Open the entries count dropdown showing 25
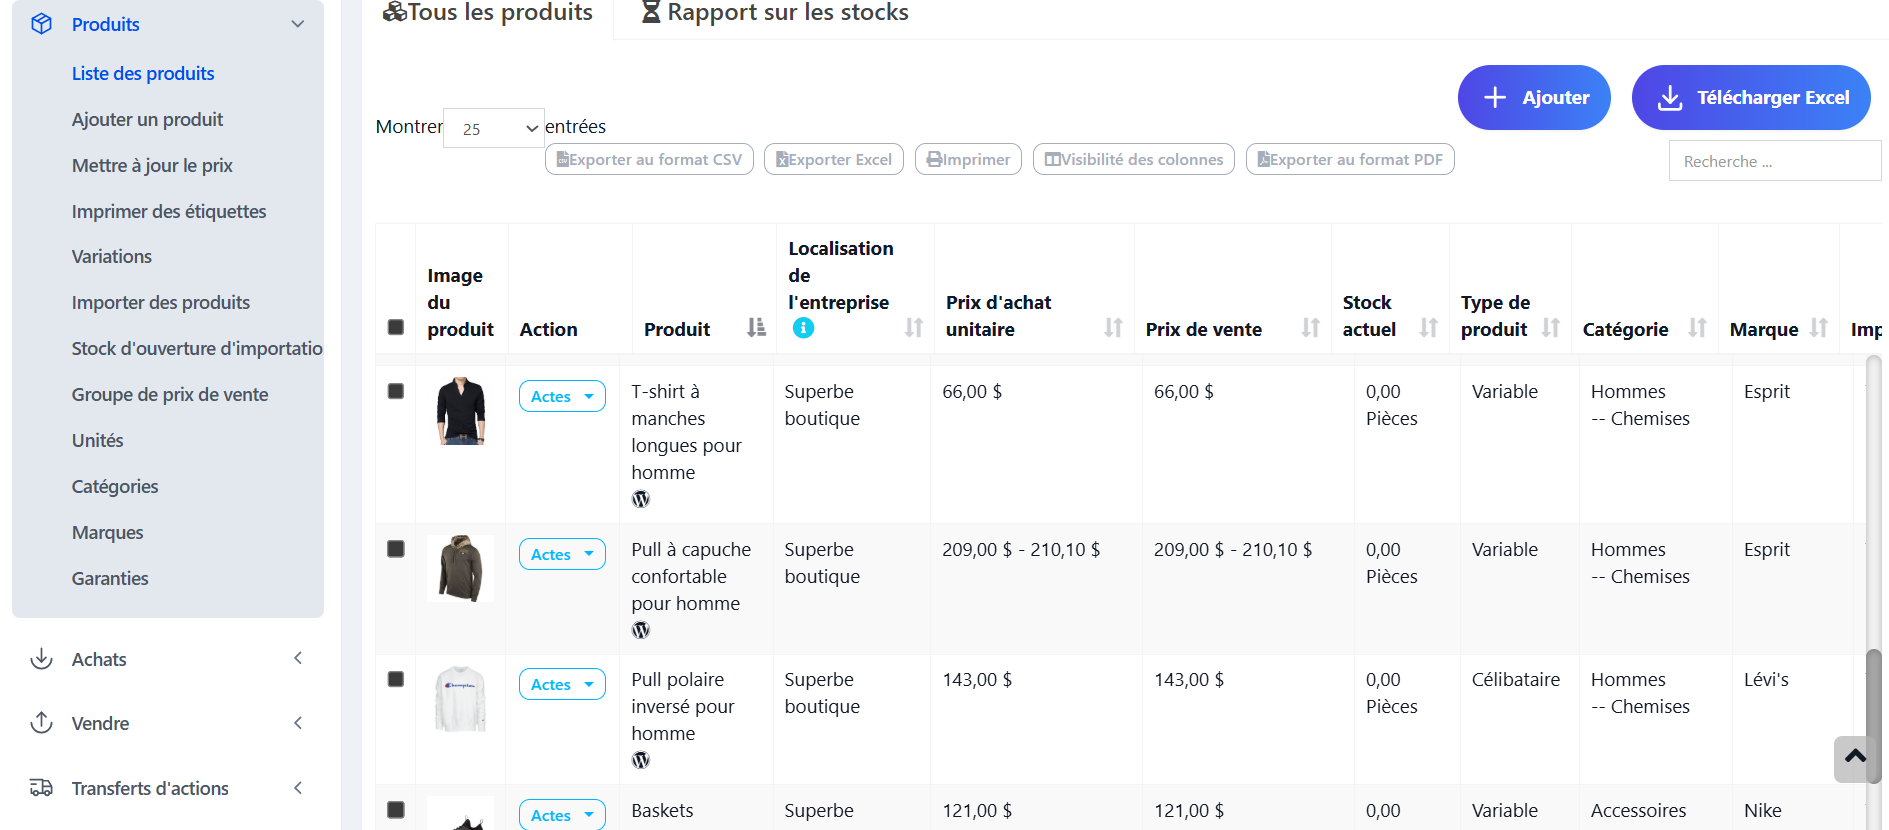Screen dimensions: 1889x830 (494, 128)
